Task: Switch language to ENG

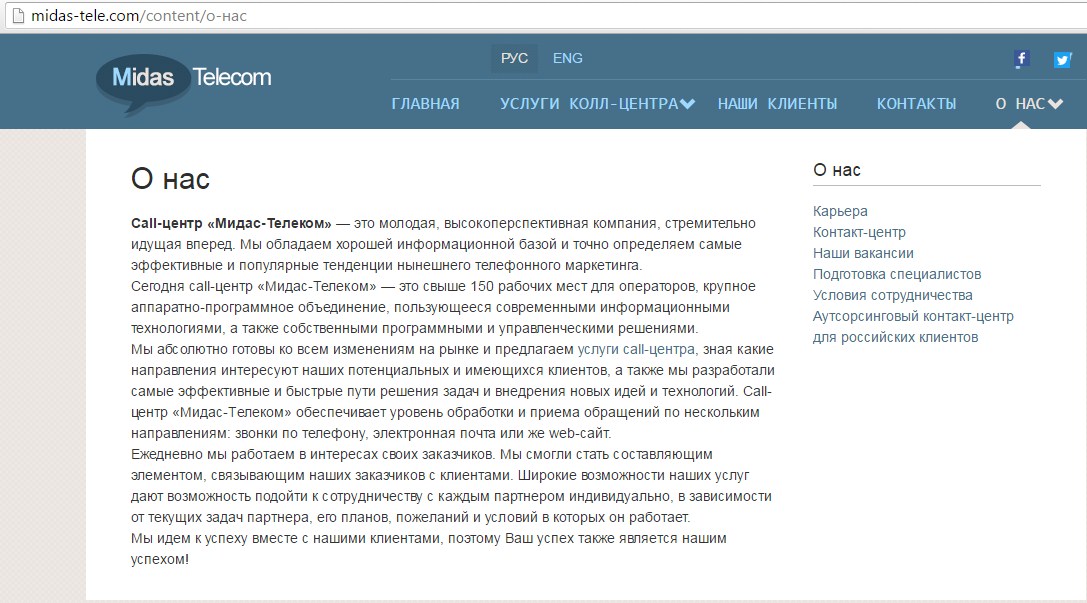Action: coord(567,58)
